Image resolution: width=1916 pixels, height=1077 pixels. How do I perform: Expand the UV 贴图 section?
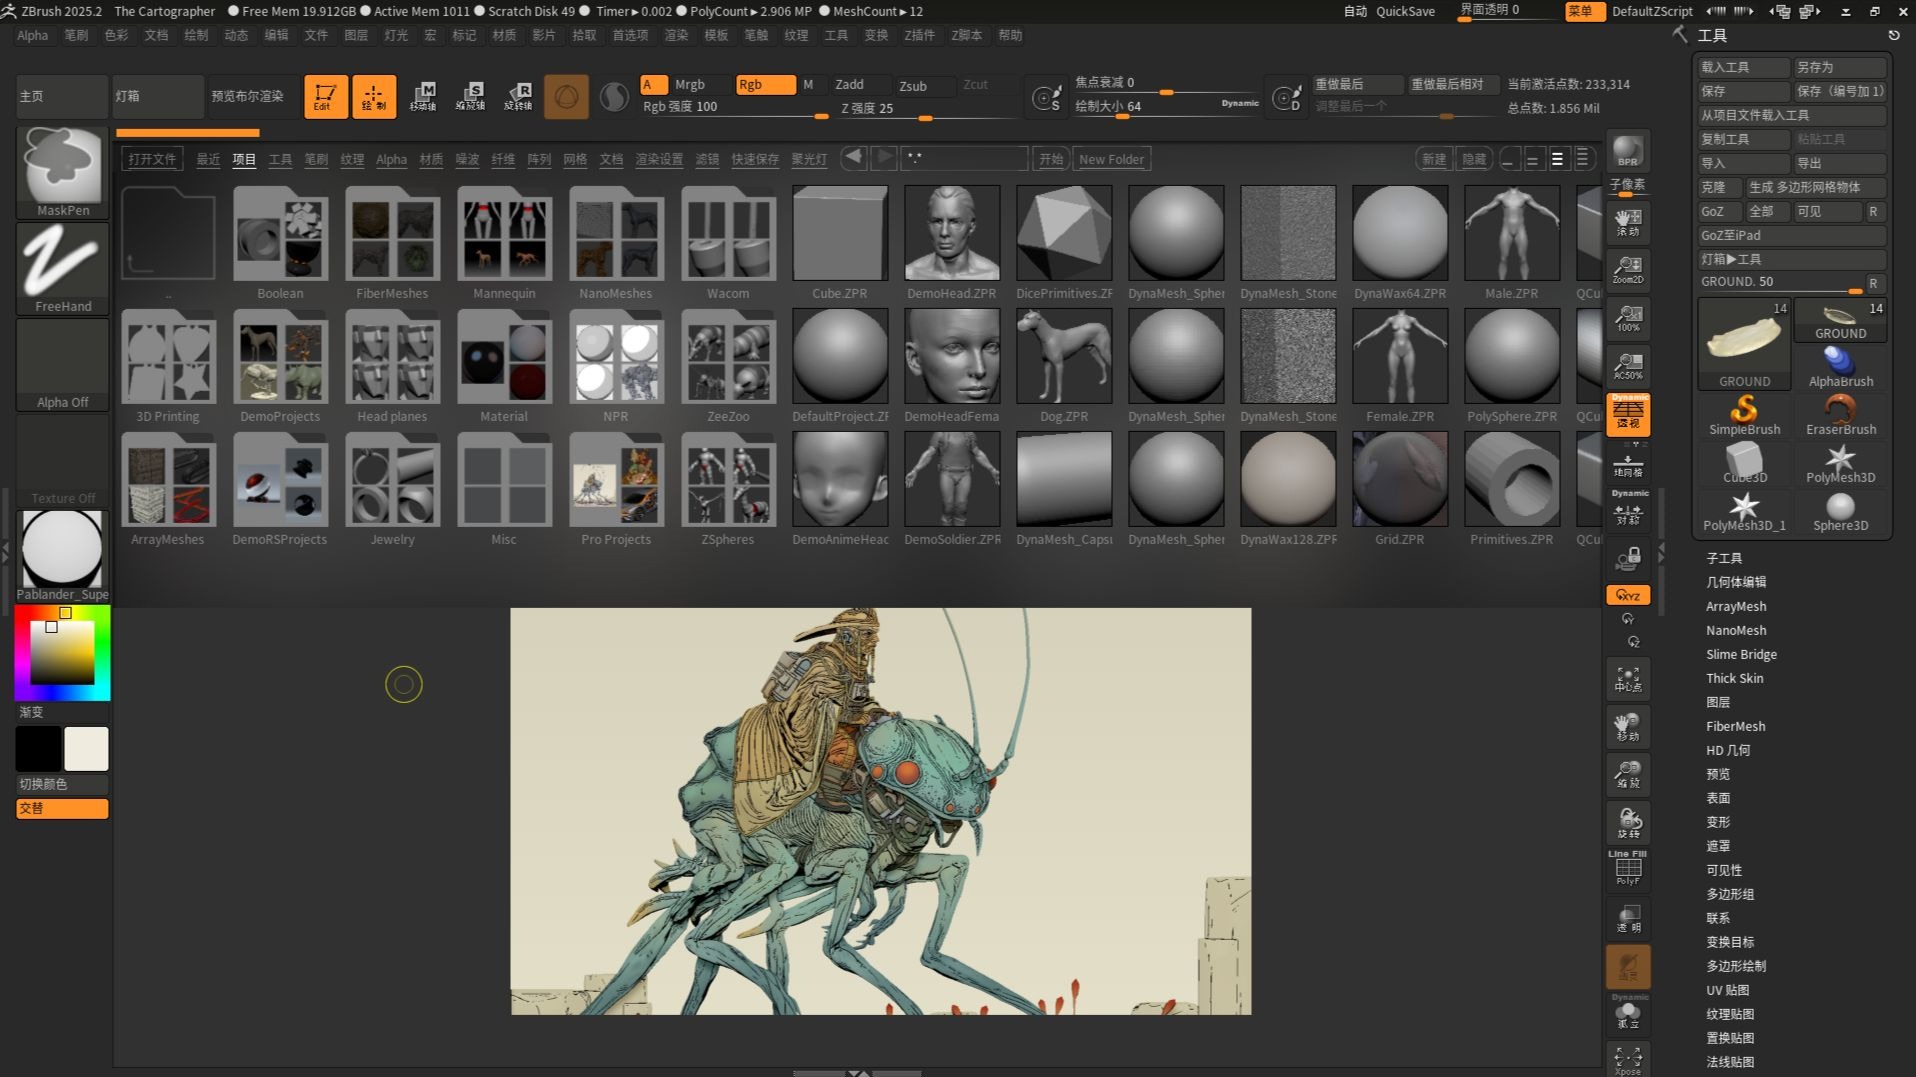(x=1727, y=990)
